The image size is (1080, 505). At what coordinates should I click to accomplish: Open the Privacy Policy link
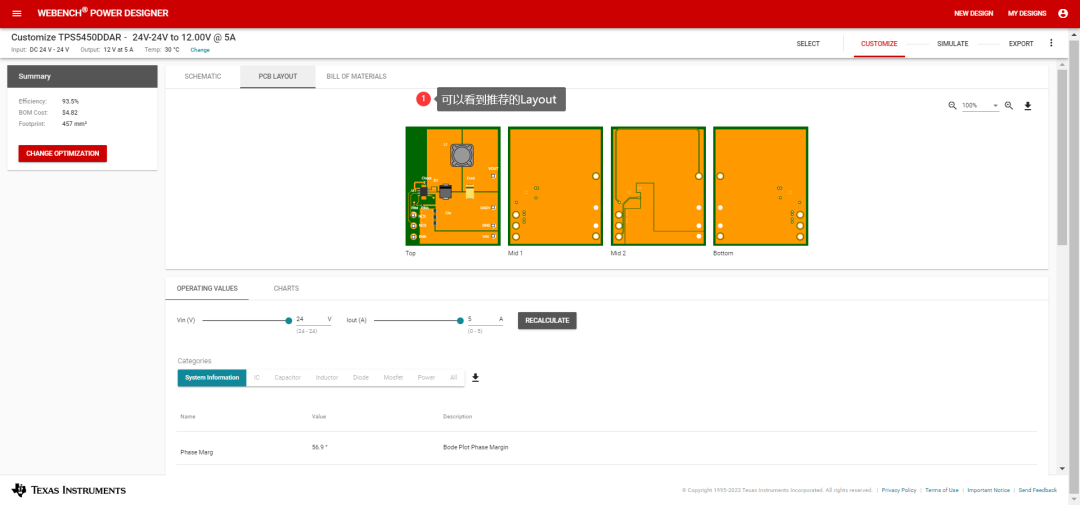(x=899, y=490)
